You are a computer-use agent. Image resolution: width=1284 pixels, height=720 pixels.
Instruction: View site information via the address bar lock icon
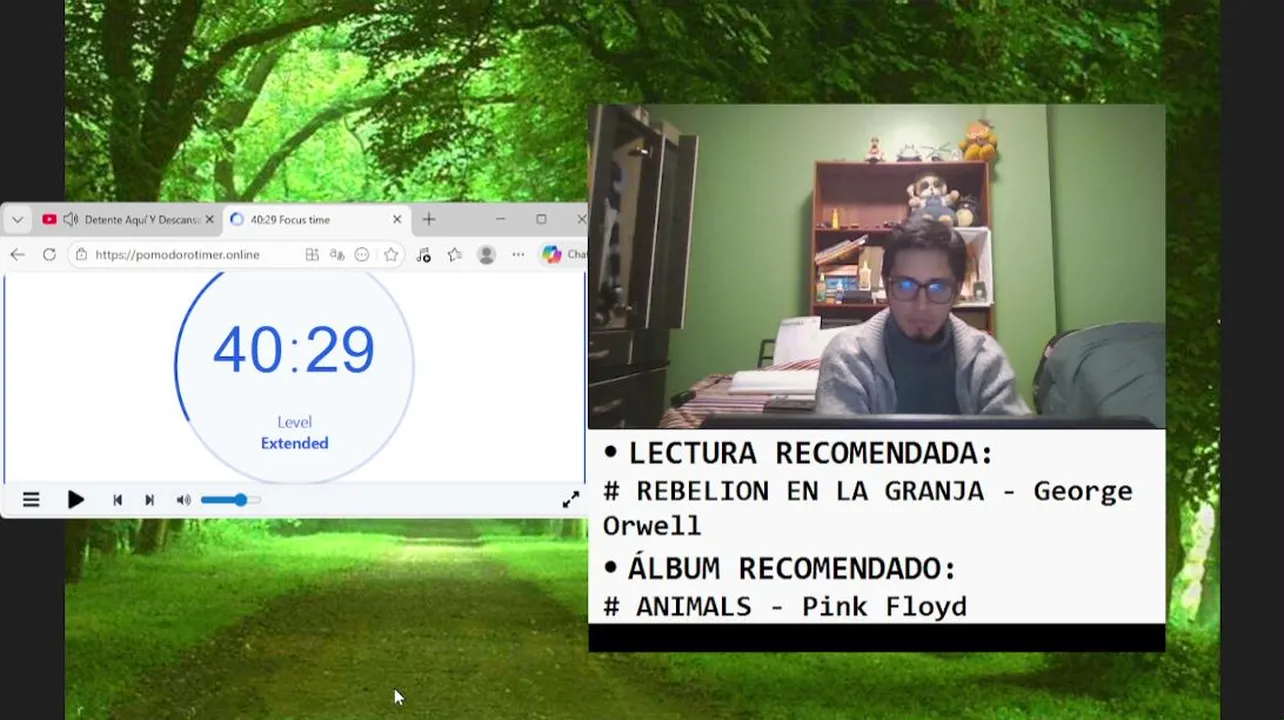coord(82,255)
